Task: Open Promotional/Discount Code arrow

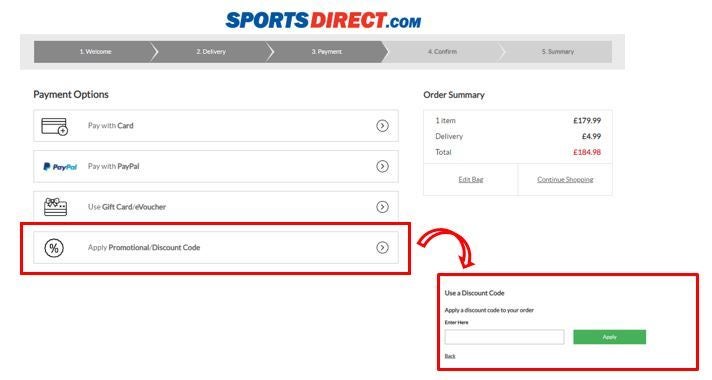Action: [x=382, y=247]
